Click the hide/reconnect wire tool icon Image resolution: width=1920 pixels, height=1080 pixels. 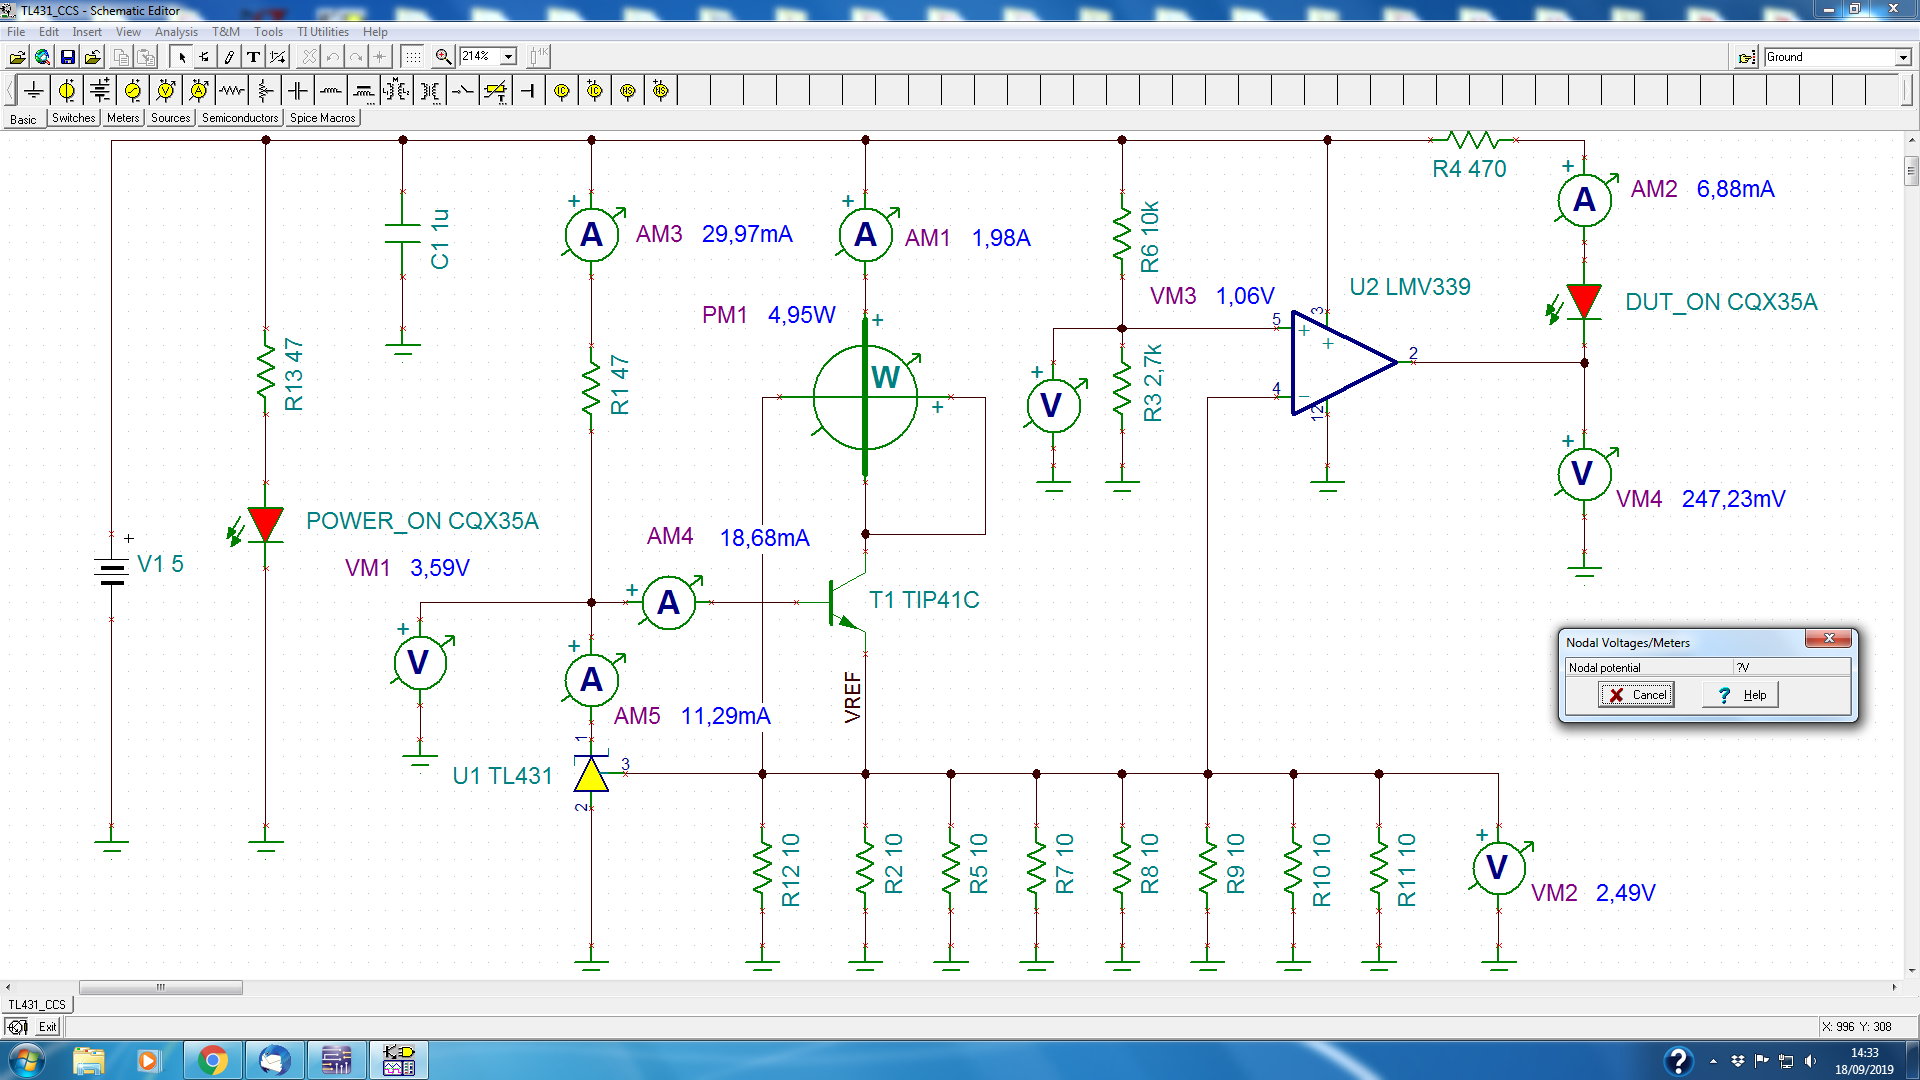278,57
